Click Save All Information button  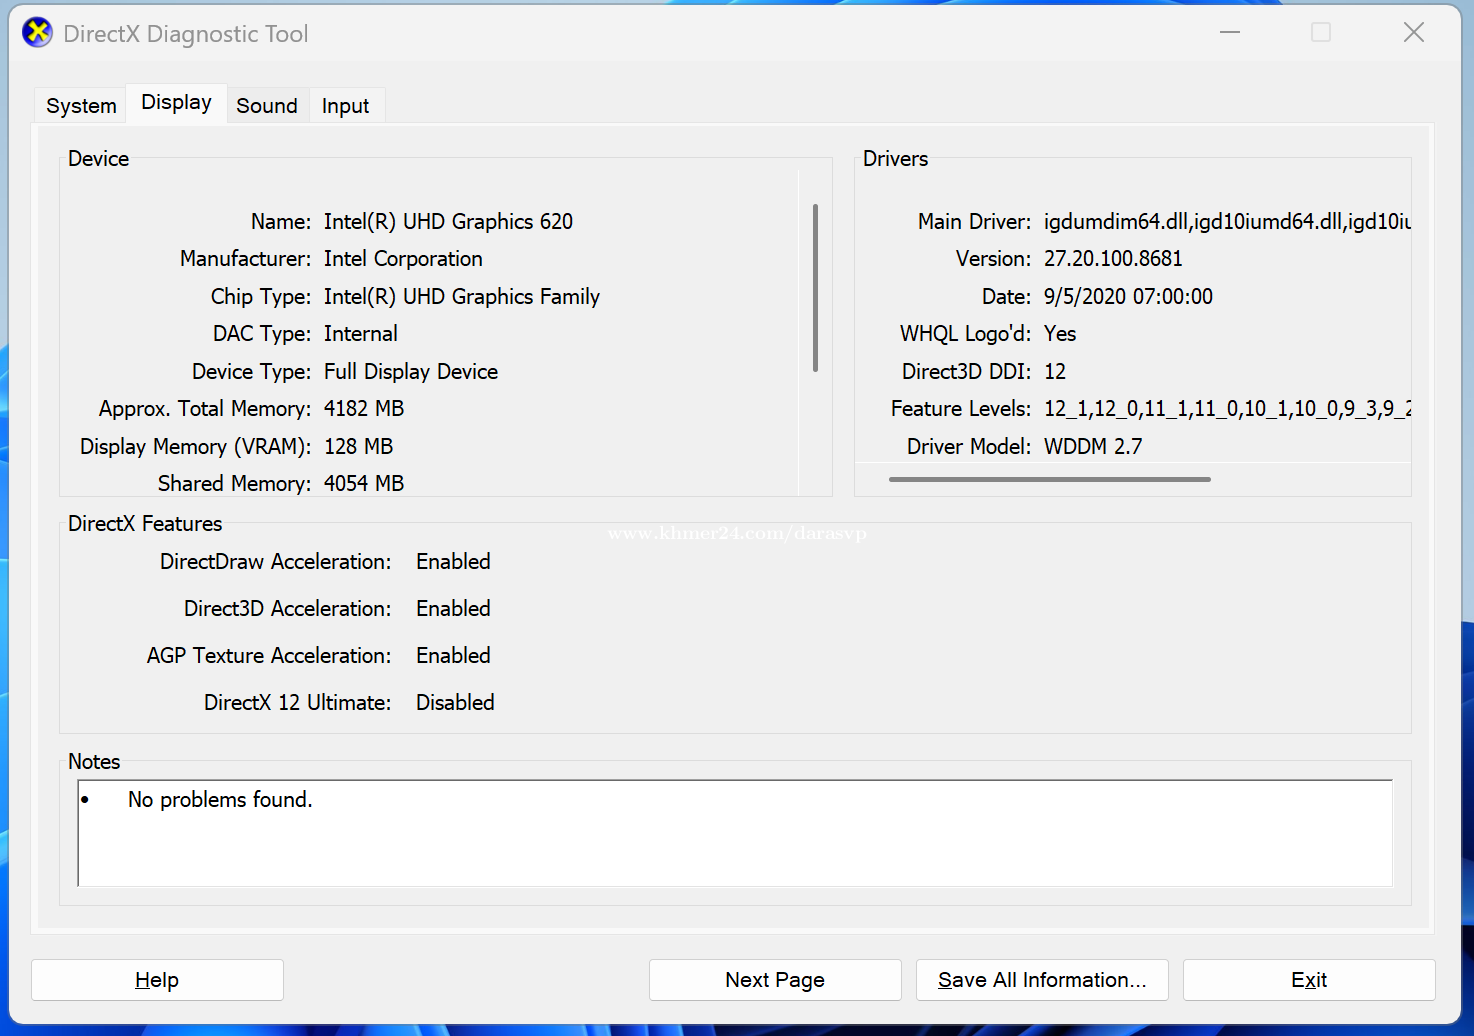point(1042,980)
